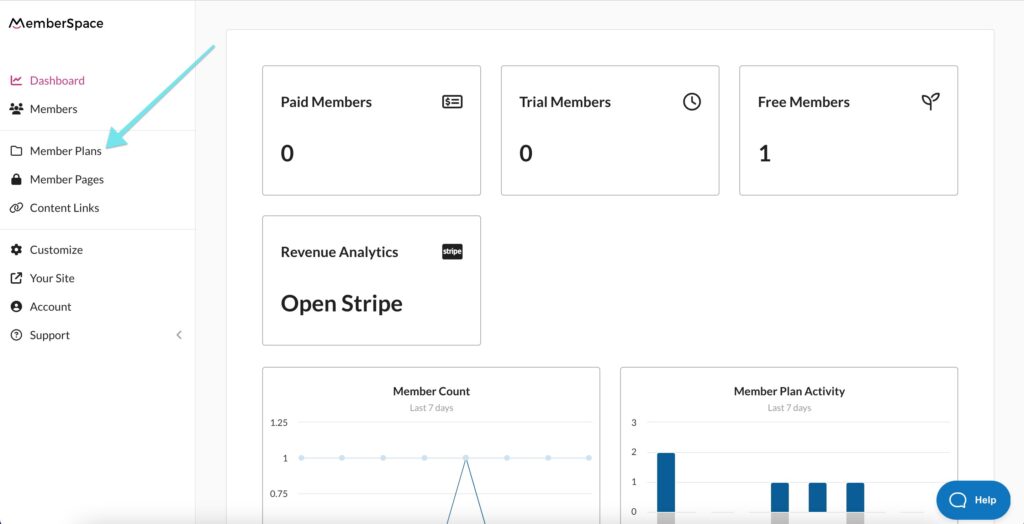Click the dollar bill icon on Paid Members
Image resolution: width=1024 pixels, height=524 pixels.
pos(452,102)
